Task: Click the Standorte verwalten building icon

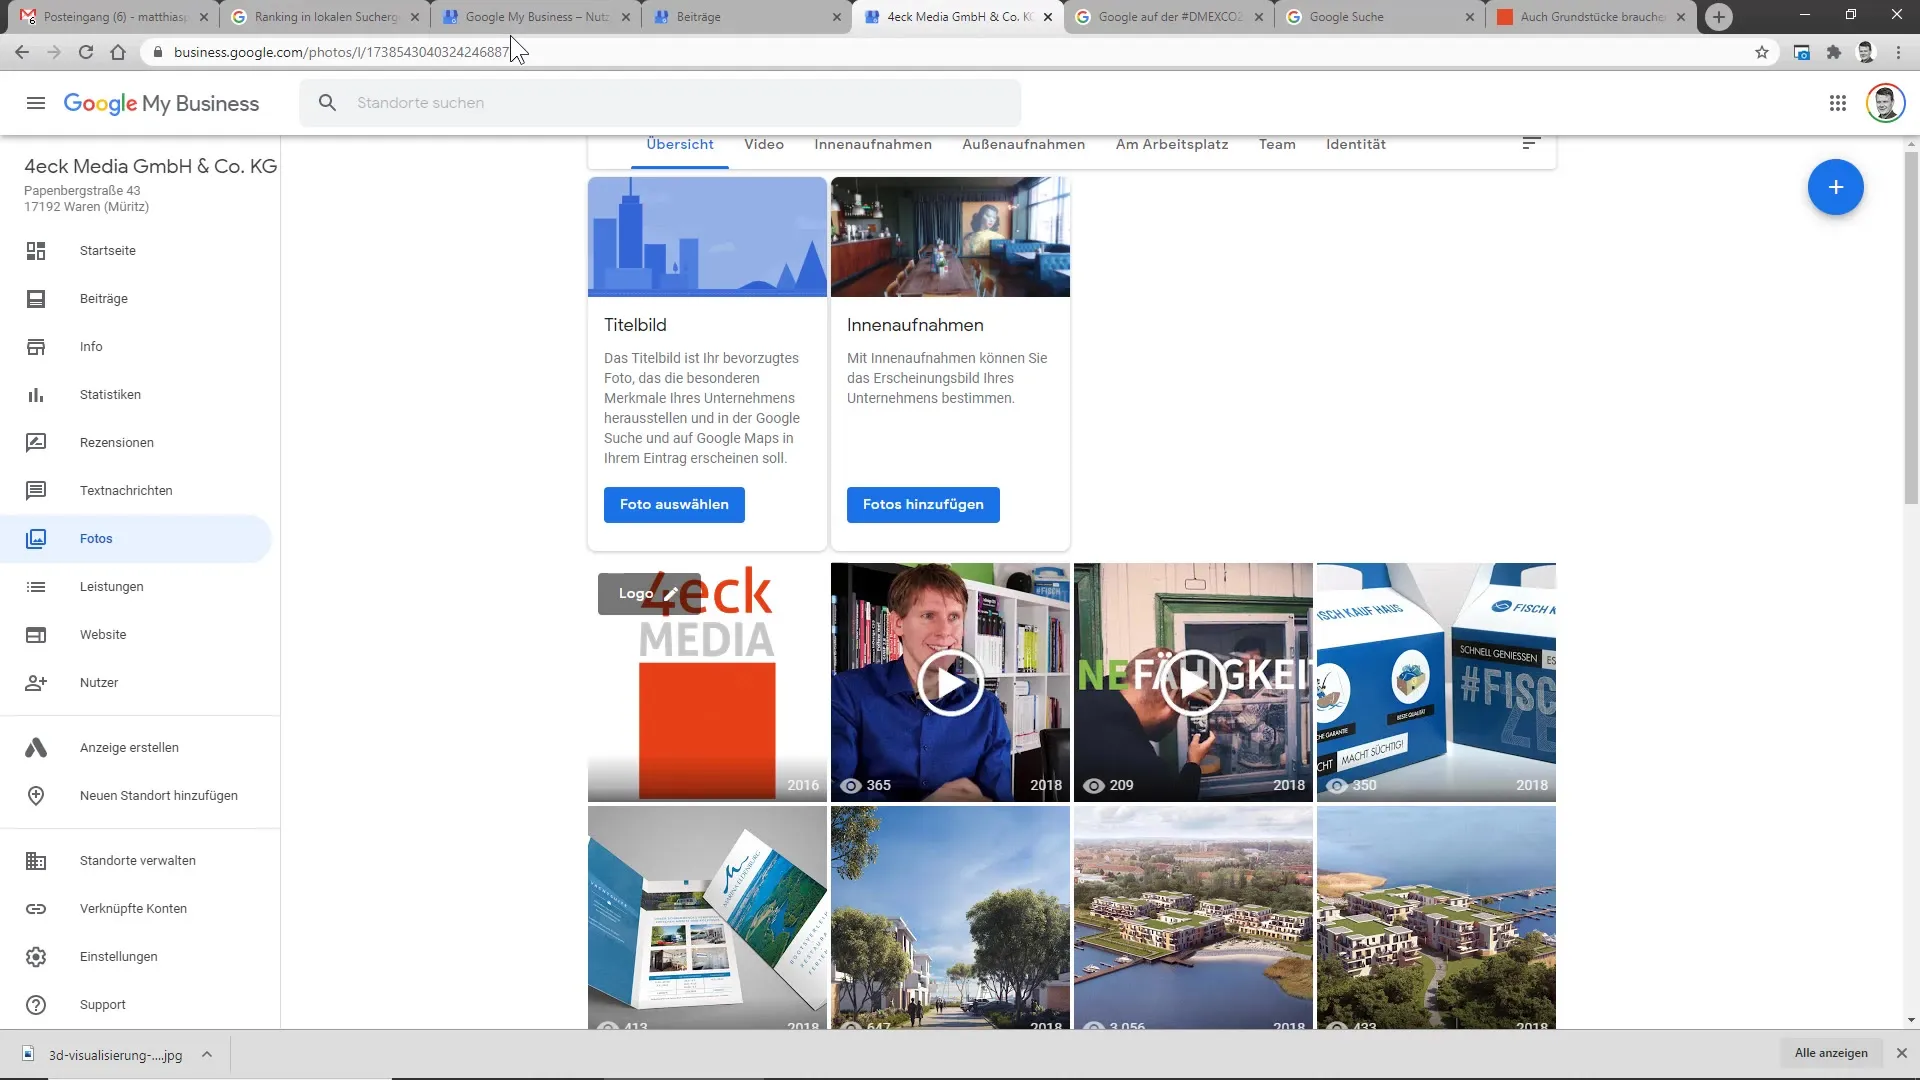Action: coord(36,861)
